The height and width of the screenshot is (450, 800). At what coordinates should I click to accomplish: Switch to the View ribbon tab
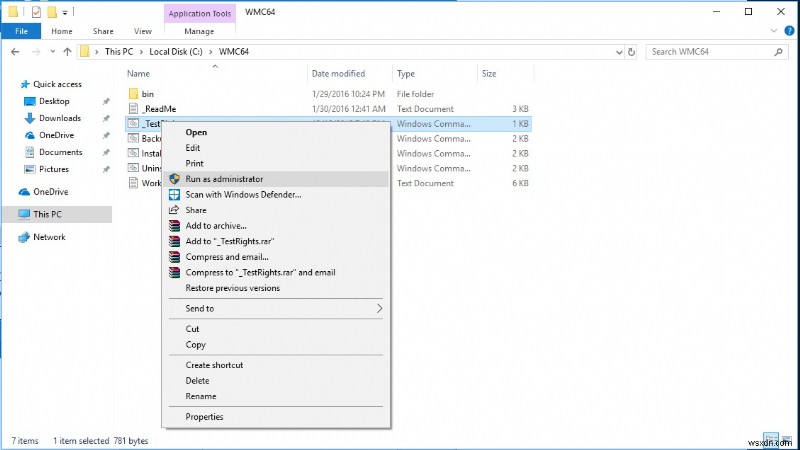pos(143,31)
